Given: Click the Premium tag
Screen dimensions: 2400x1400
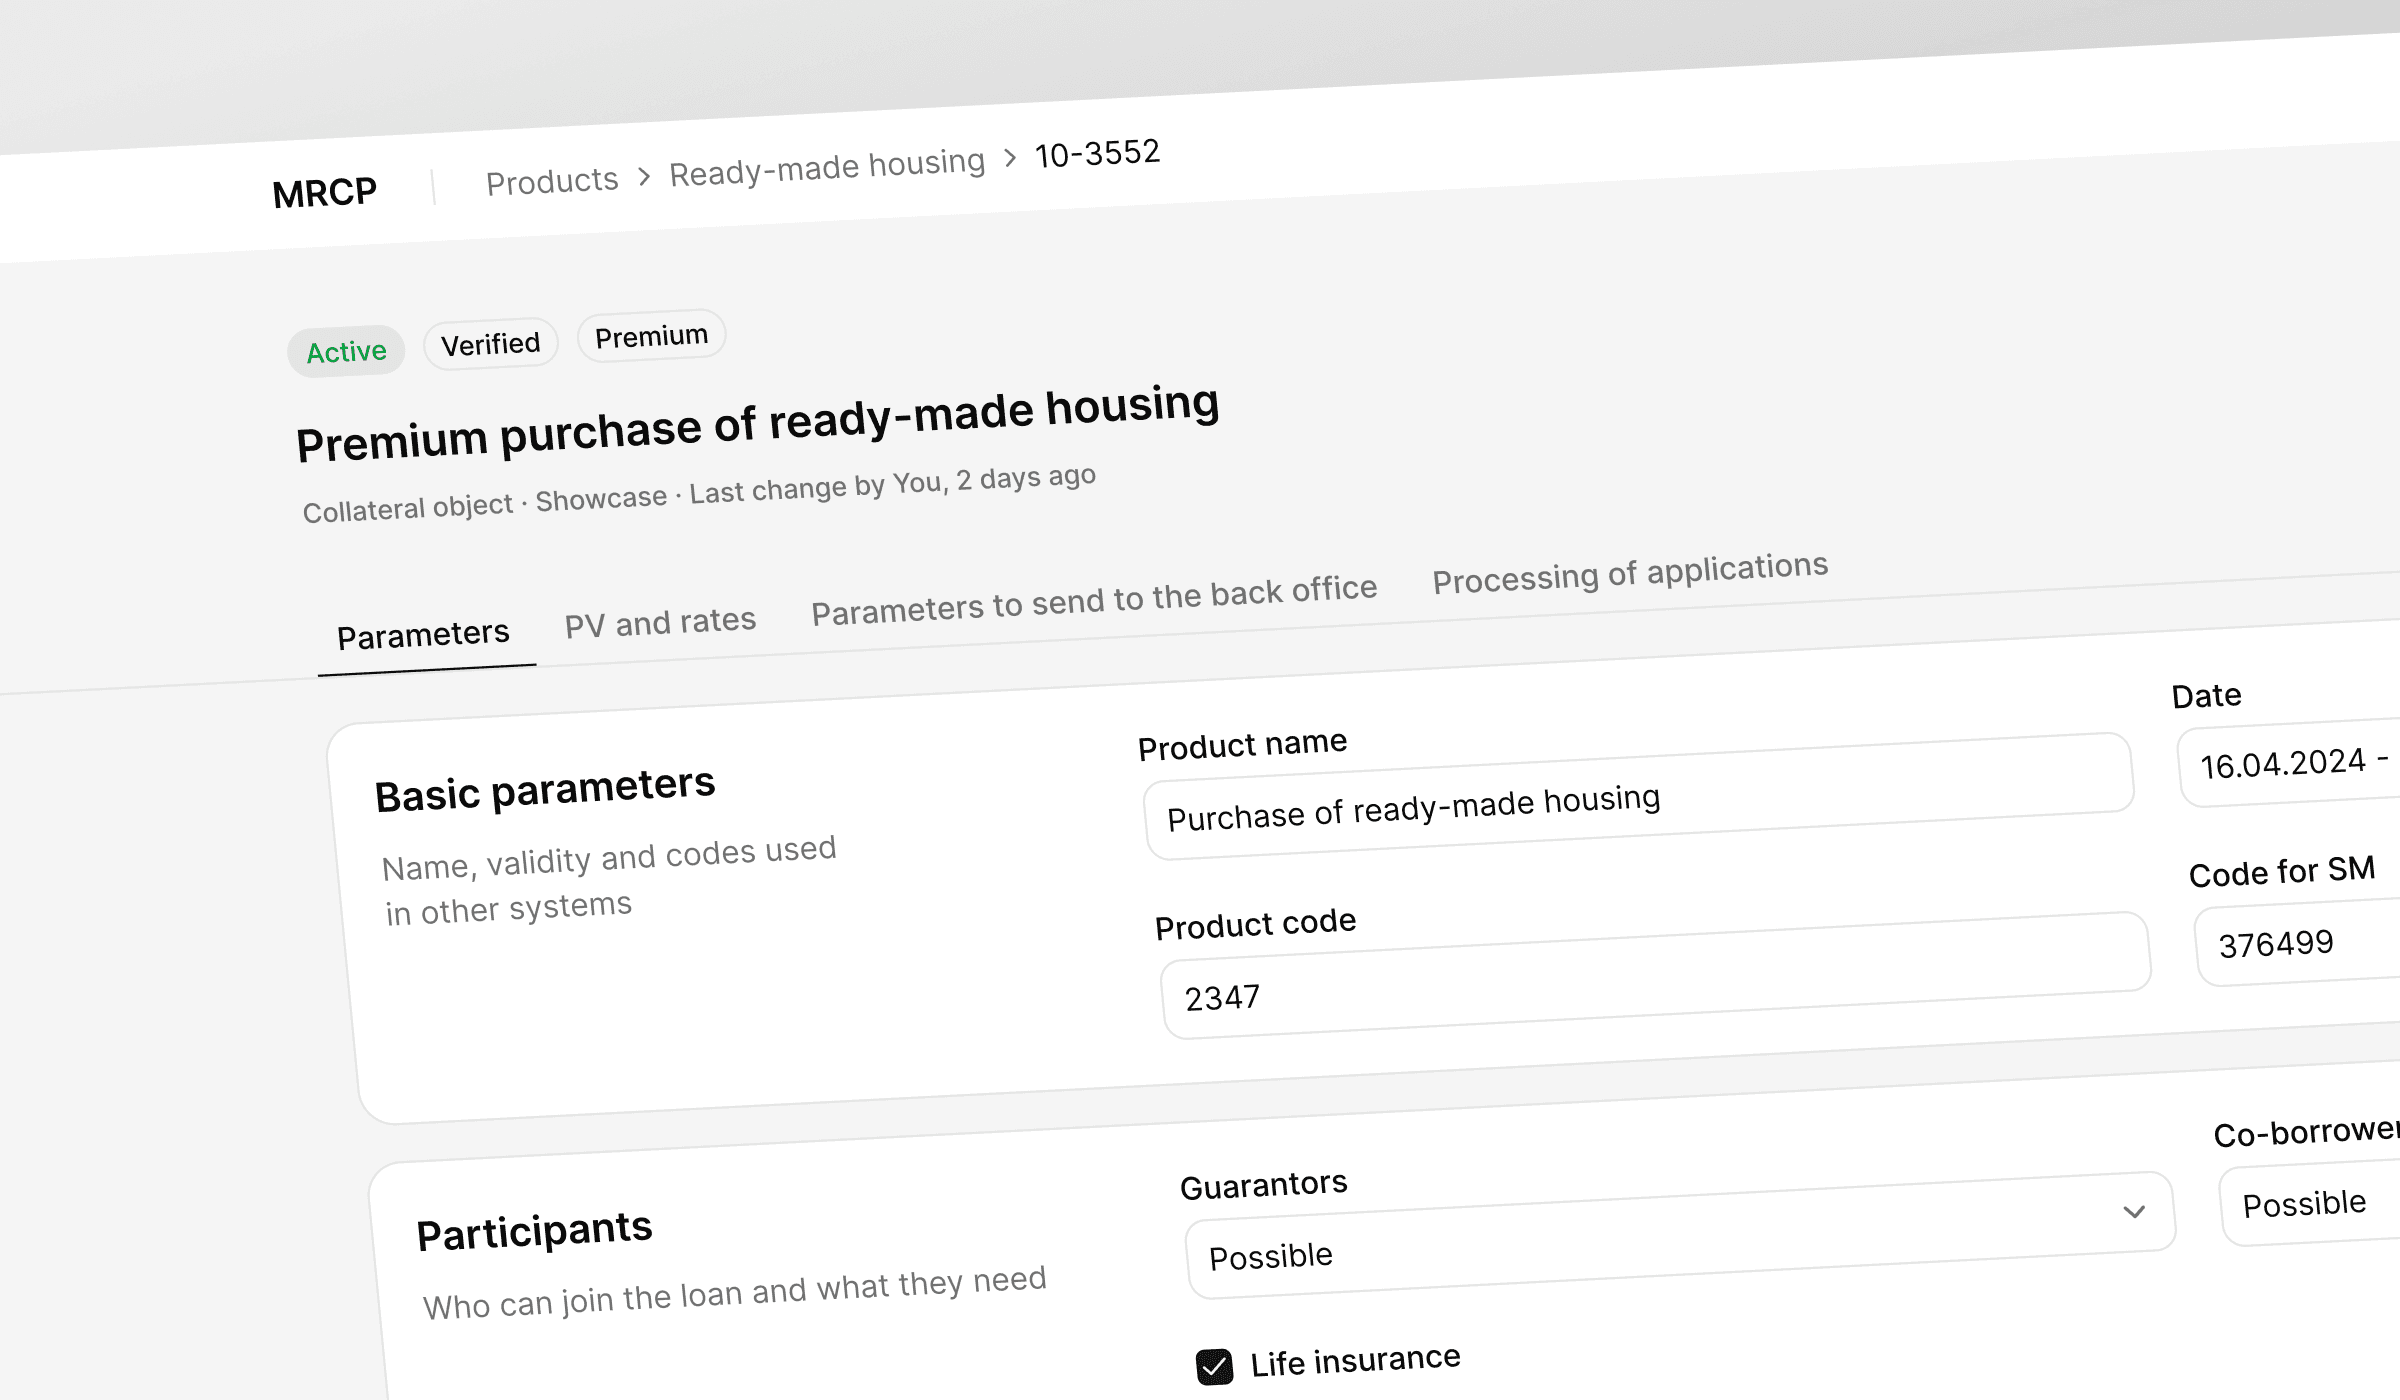Looking at the screenshot, I should click(x=651, y=336).
